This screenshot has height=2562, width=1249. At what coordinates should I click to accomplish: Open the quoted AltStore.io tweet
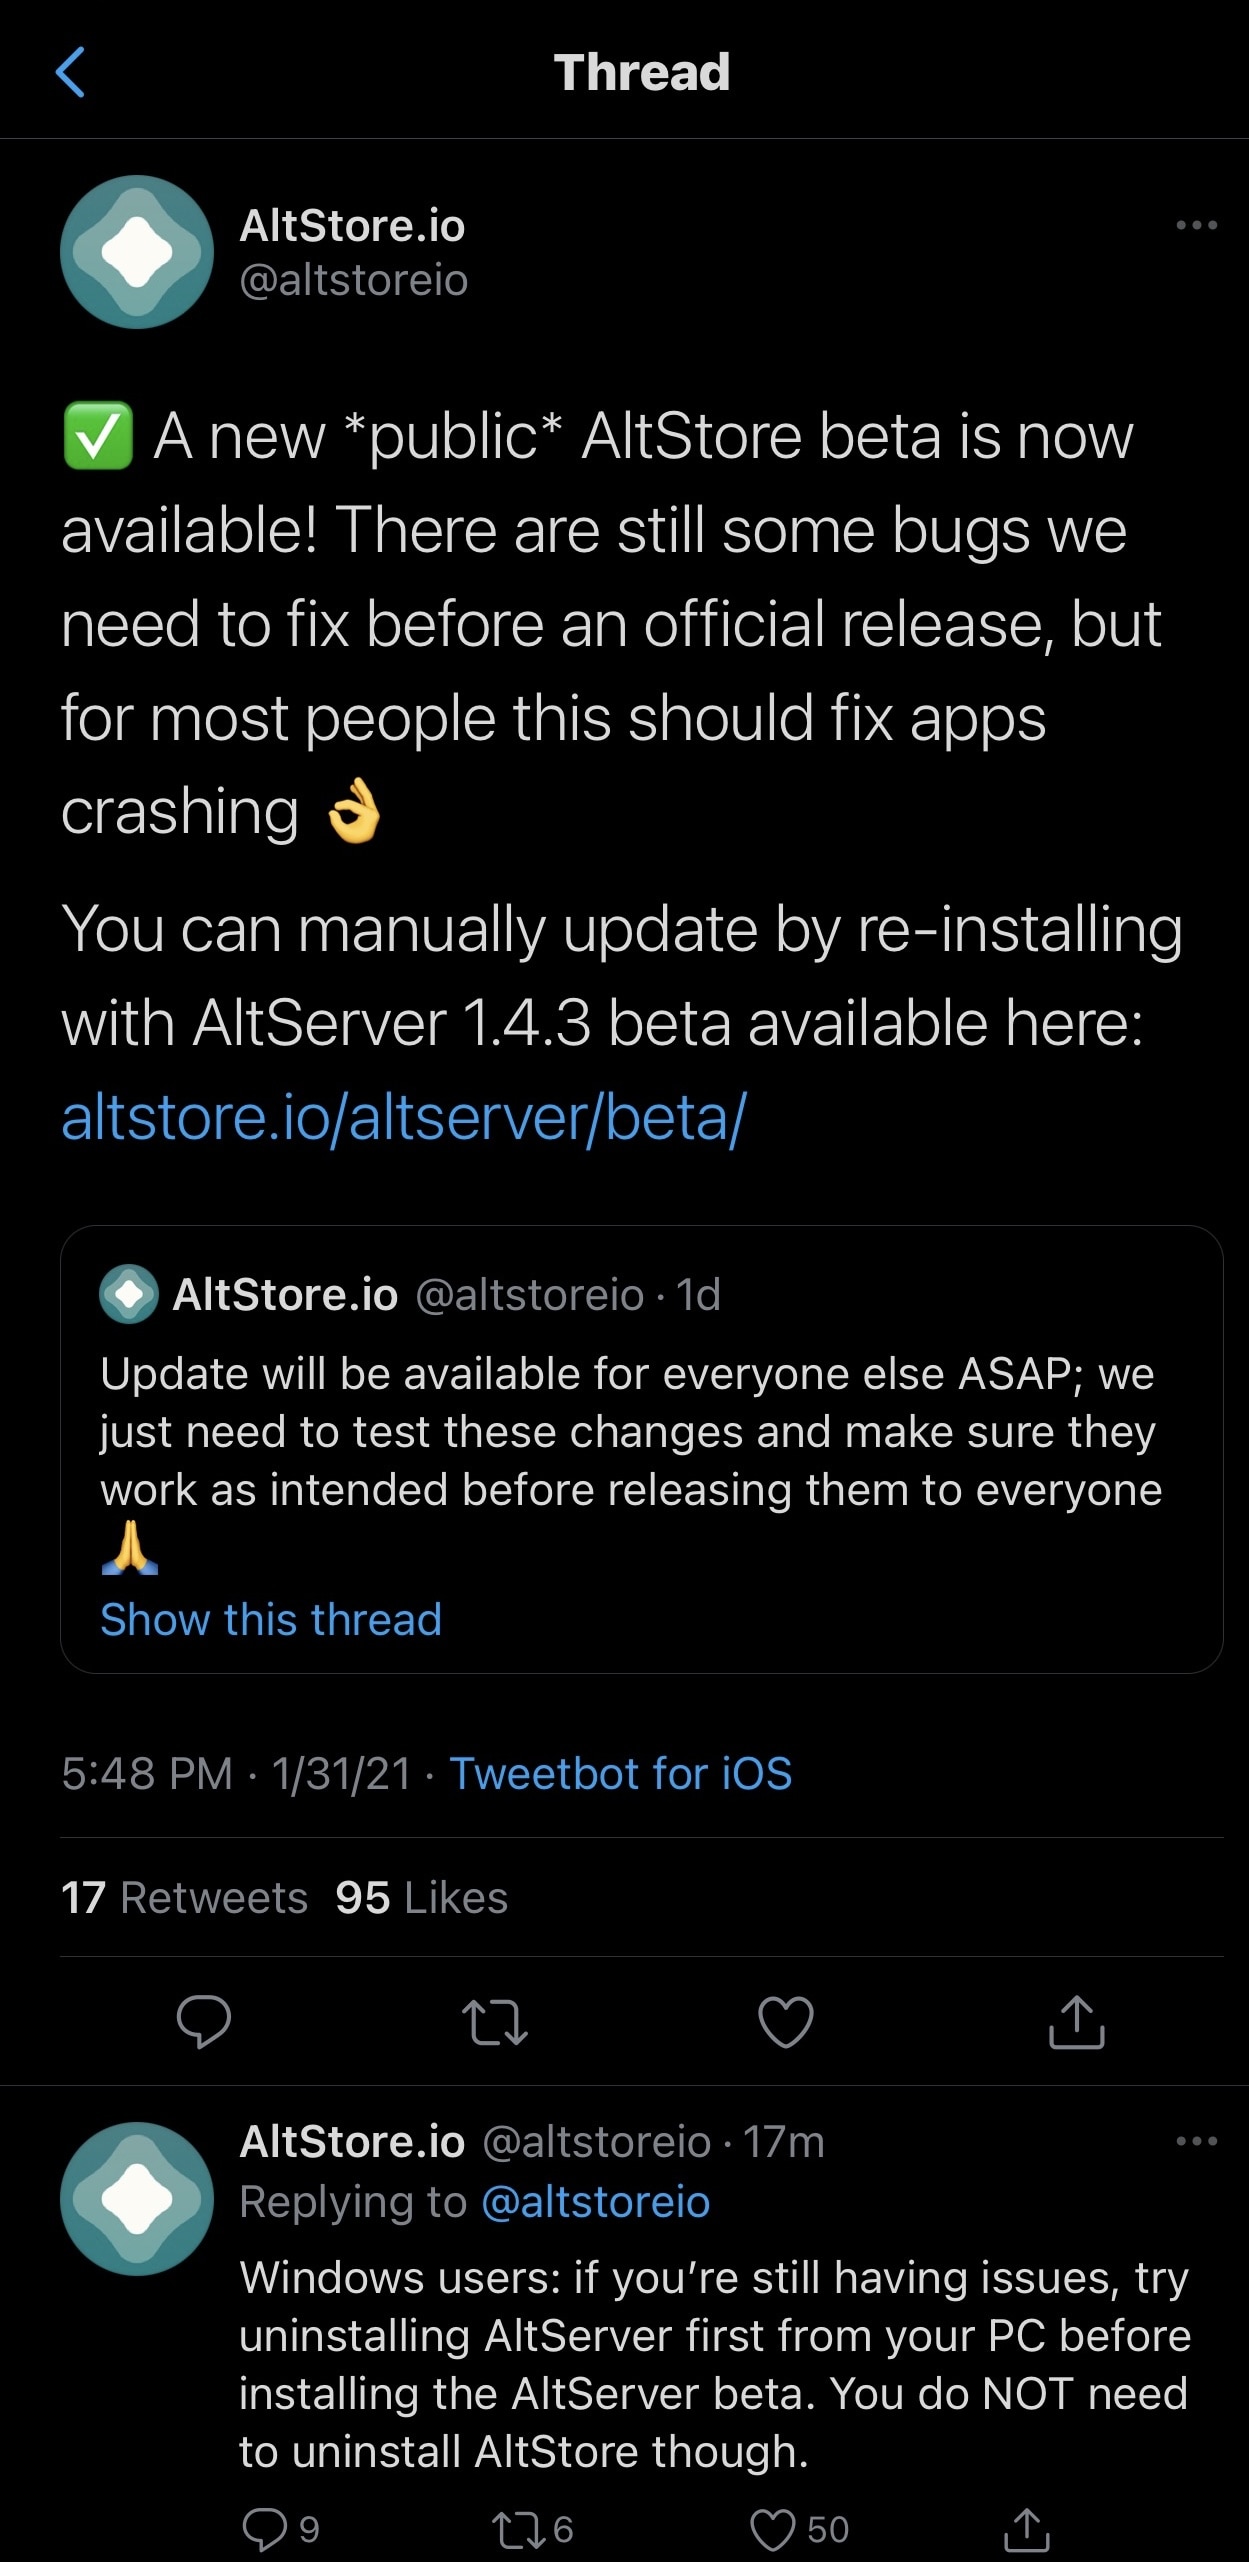click(640, 1430)
